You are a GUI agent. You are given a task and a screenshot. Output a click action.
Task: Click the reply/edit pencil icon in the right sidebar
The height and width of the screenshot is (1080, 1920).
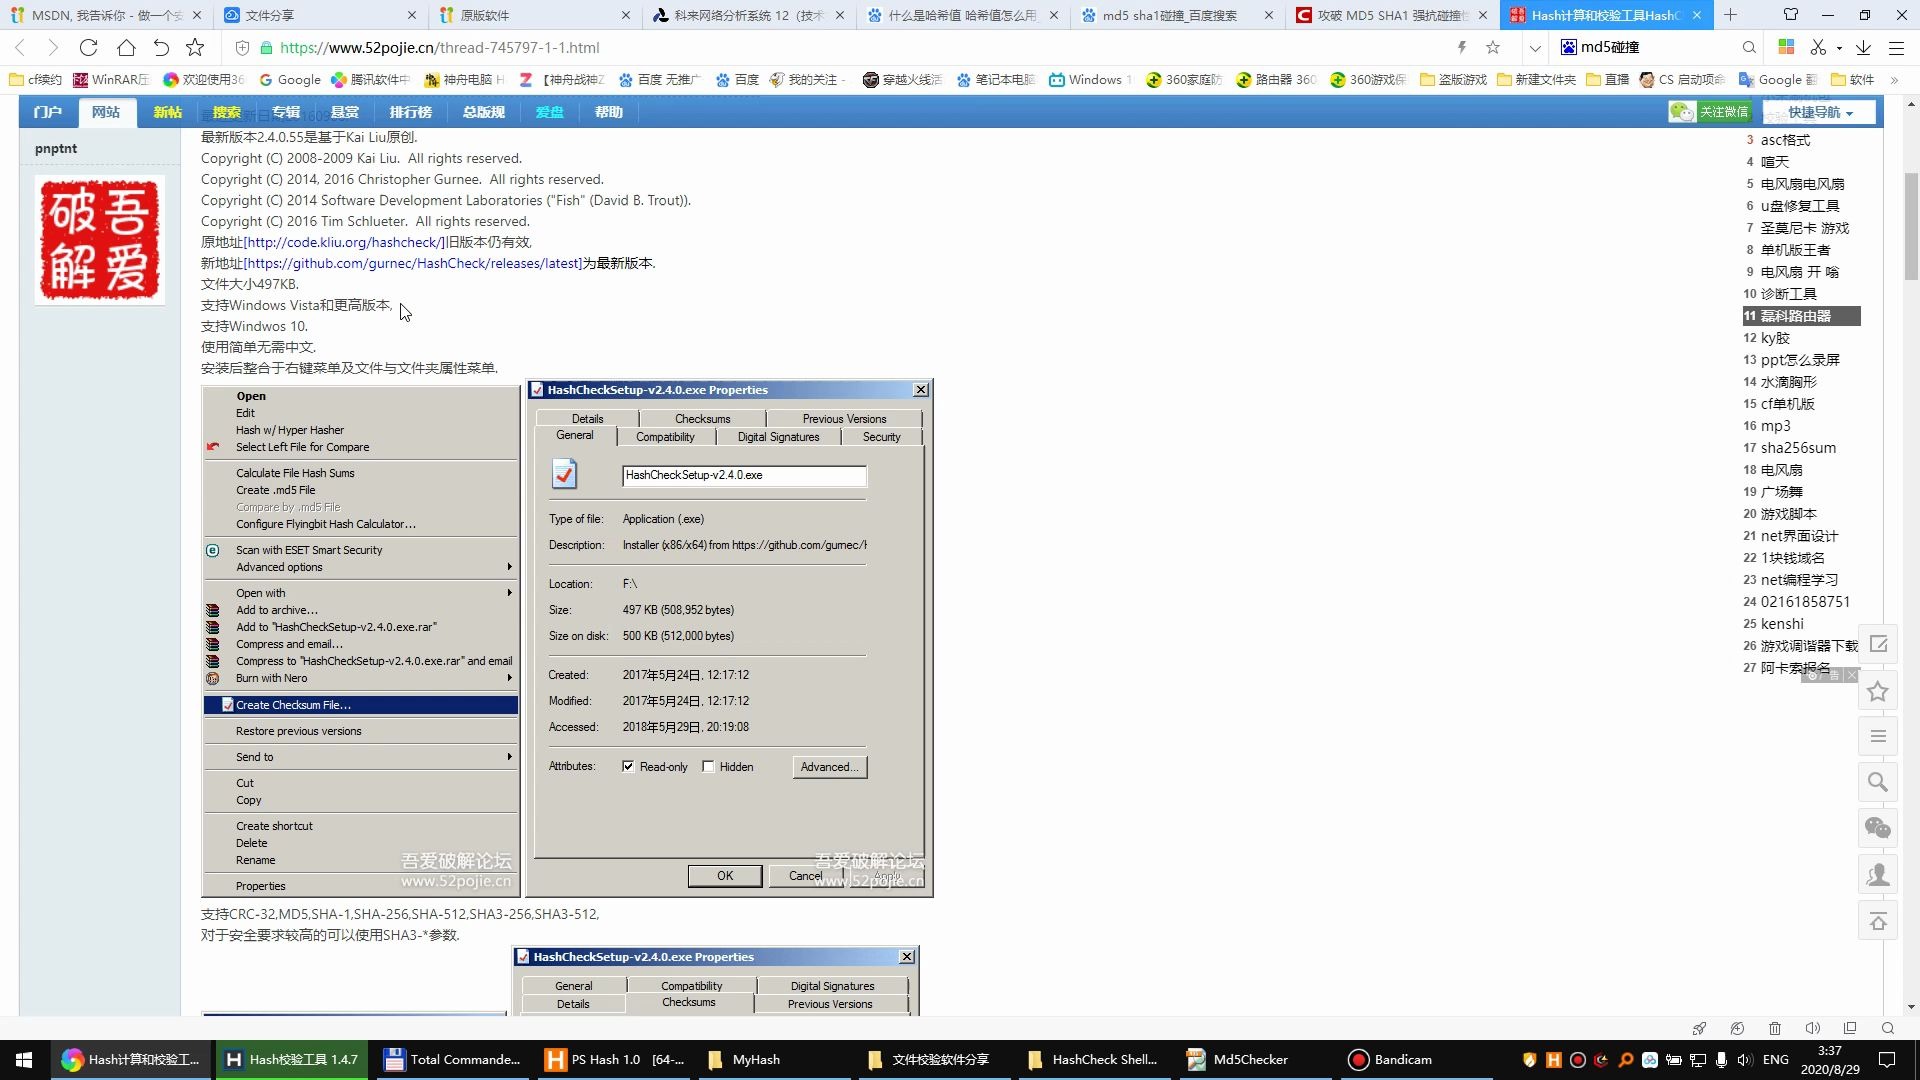tap(1878, 645)
